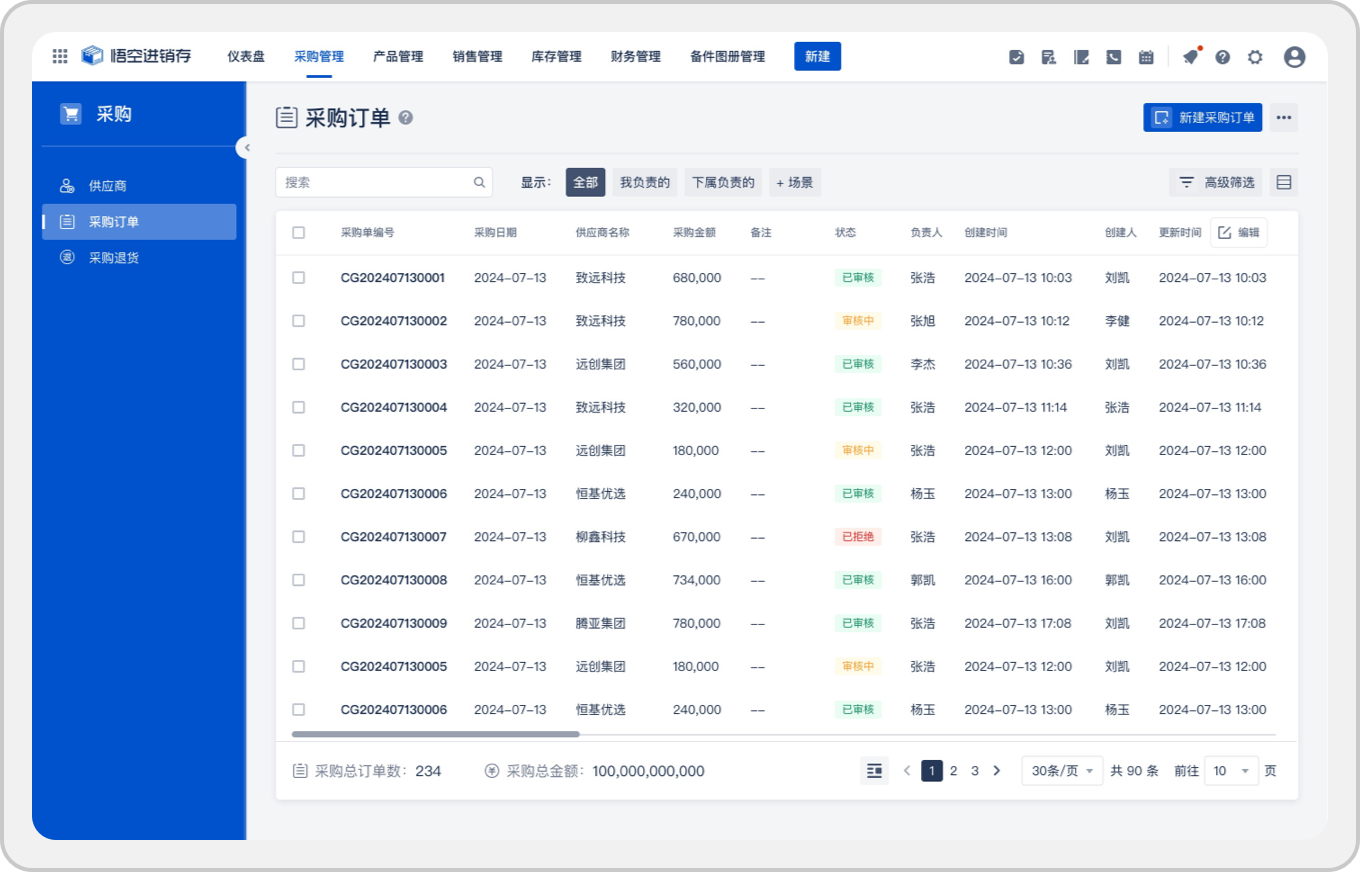Mark the checkbox for CG202407130009

coord(298,623)
